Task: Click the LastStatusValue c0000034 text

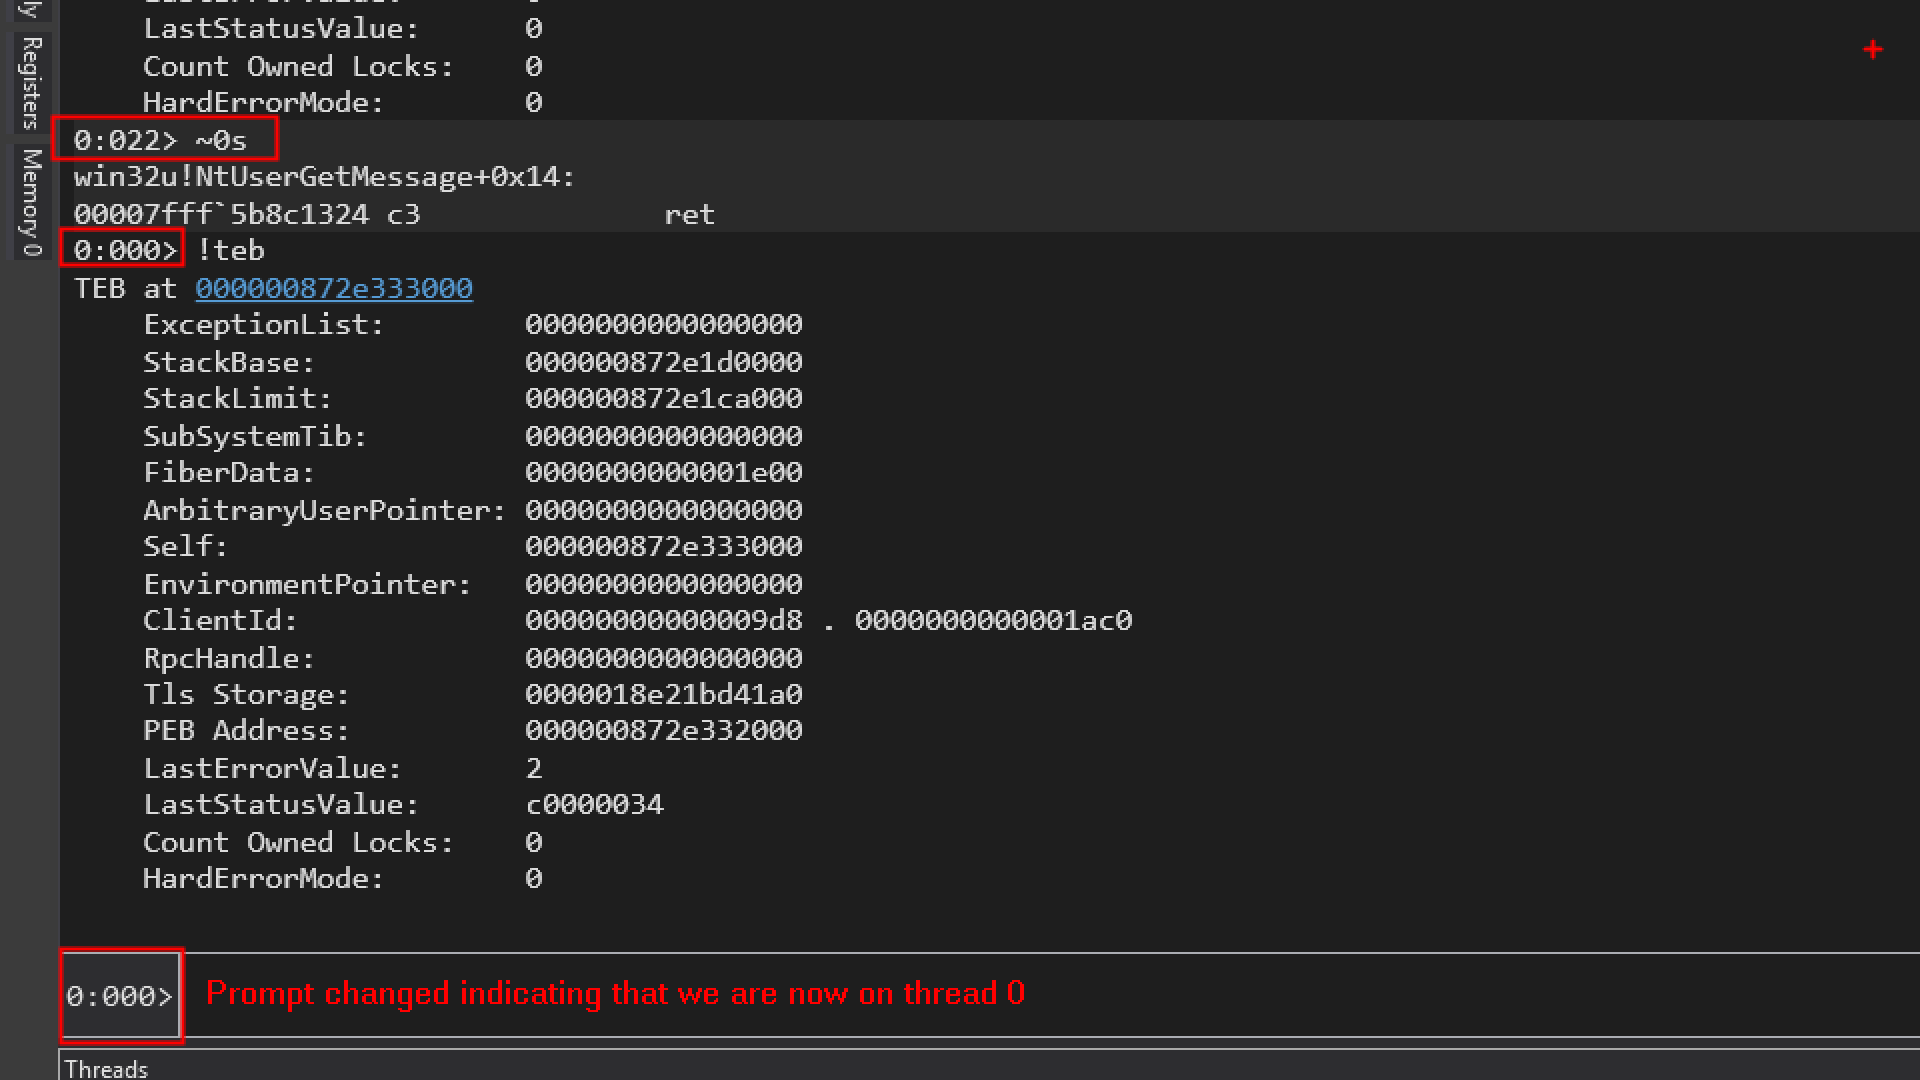Action: tap(594, 805)
